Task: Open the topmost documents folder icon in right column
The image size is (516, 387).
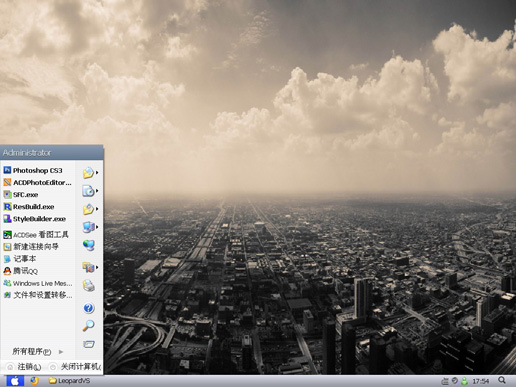Action: 88,173
